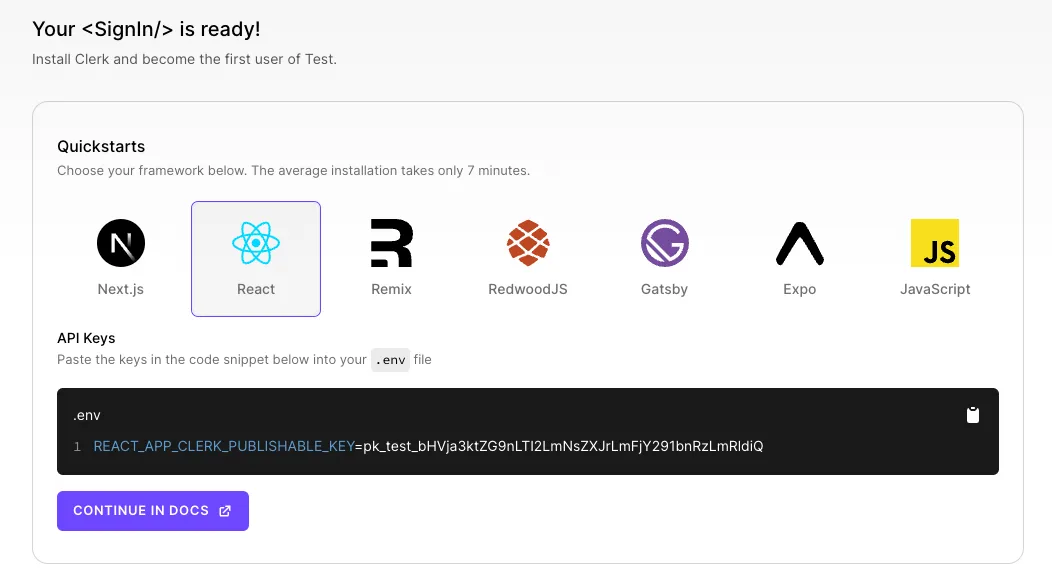Click the "Expo" framework label

click(x=800, y=289)
